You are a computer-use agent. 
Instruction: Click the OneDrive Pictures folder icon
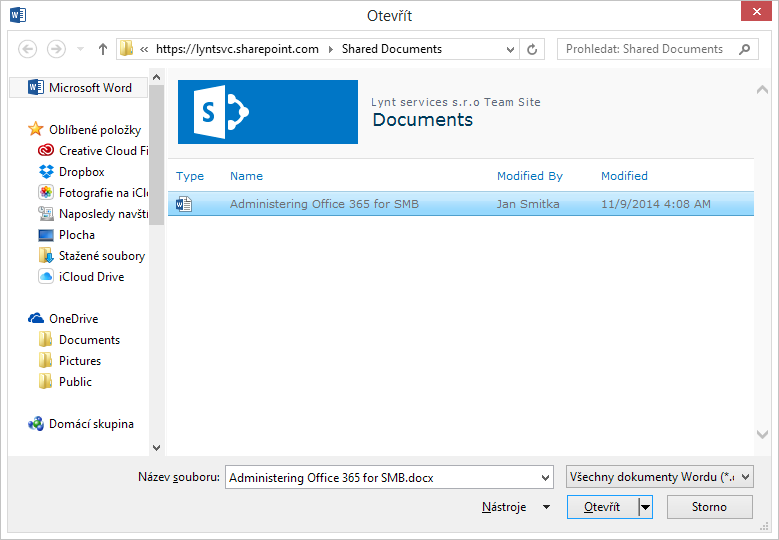(46, 360)
